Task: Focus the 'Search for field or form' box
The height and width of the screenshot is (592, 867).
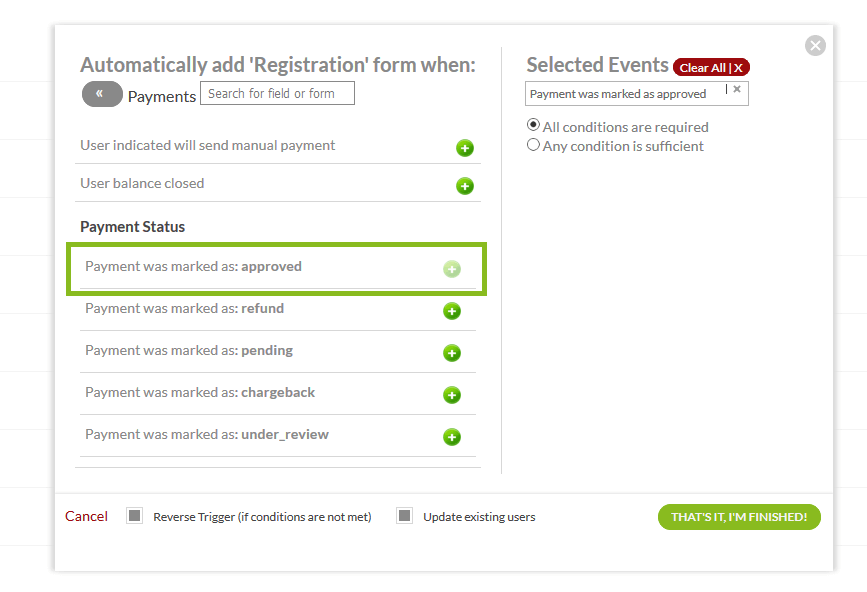Action: tap(277, 93)
